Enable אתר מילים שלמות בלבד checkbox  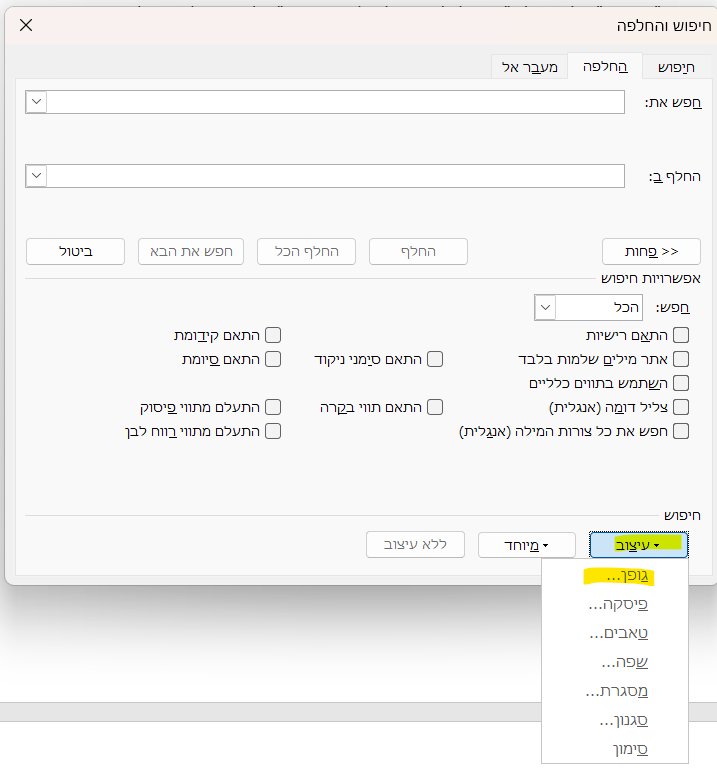click(x=681, y=360)
